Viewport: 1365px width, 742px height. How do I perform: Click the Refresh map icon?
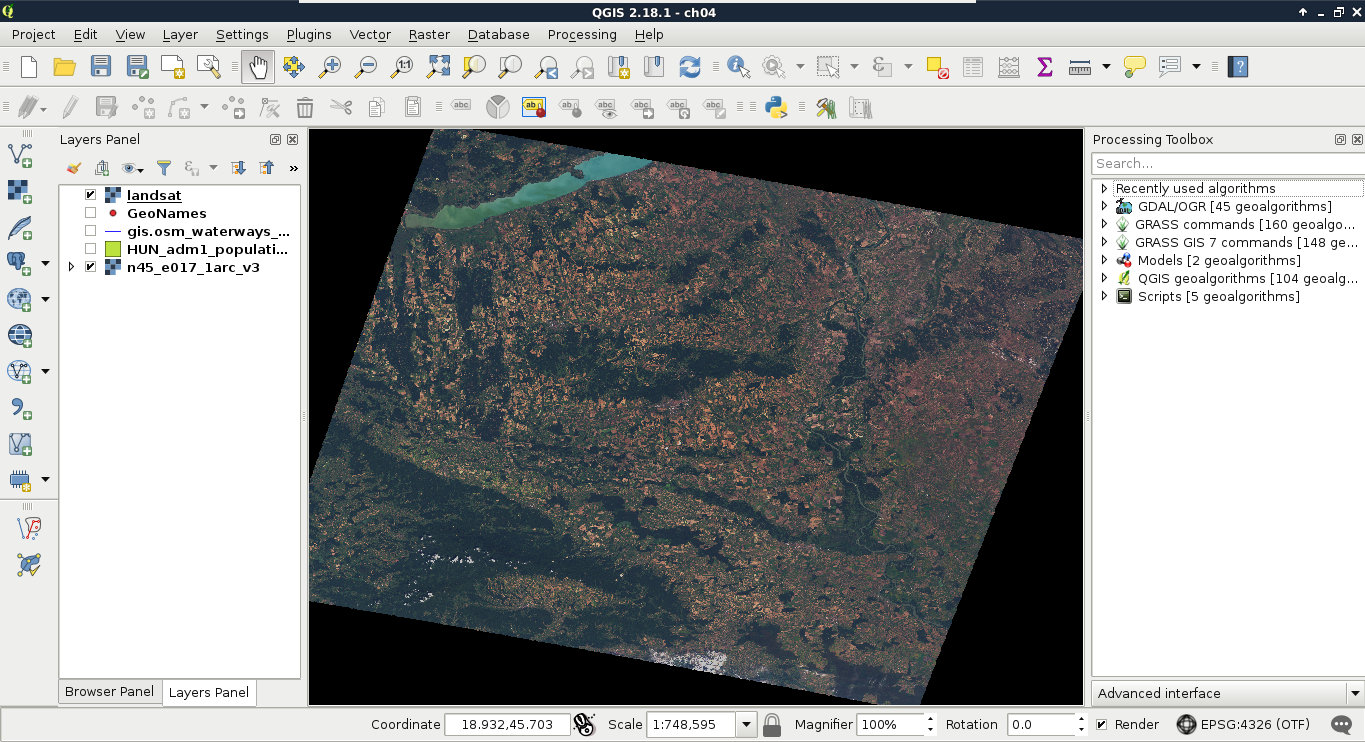coord(689,67)
